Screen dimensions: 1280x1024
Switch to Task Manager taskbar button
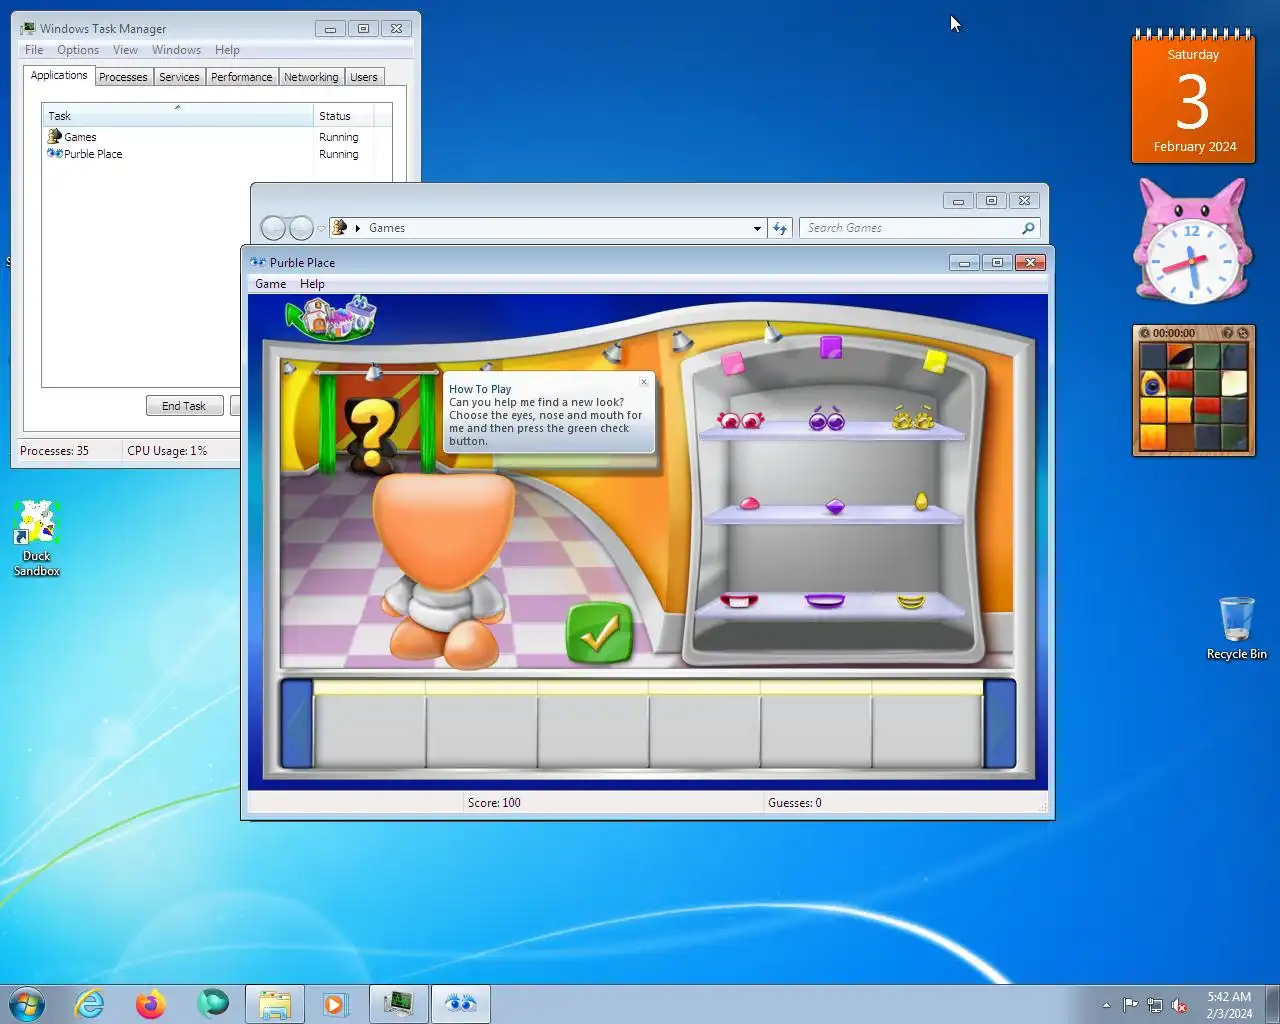[x=398, y=1004]
